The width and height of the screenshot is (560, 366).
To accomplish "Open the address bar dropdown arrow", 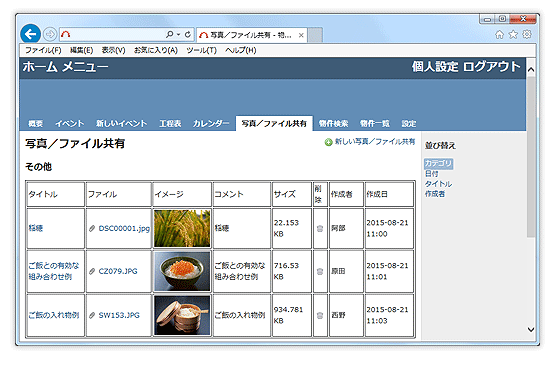I will point(178,35).
